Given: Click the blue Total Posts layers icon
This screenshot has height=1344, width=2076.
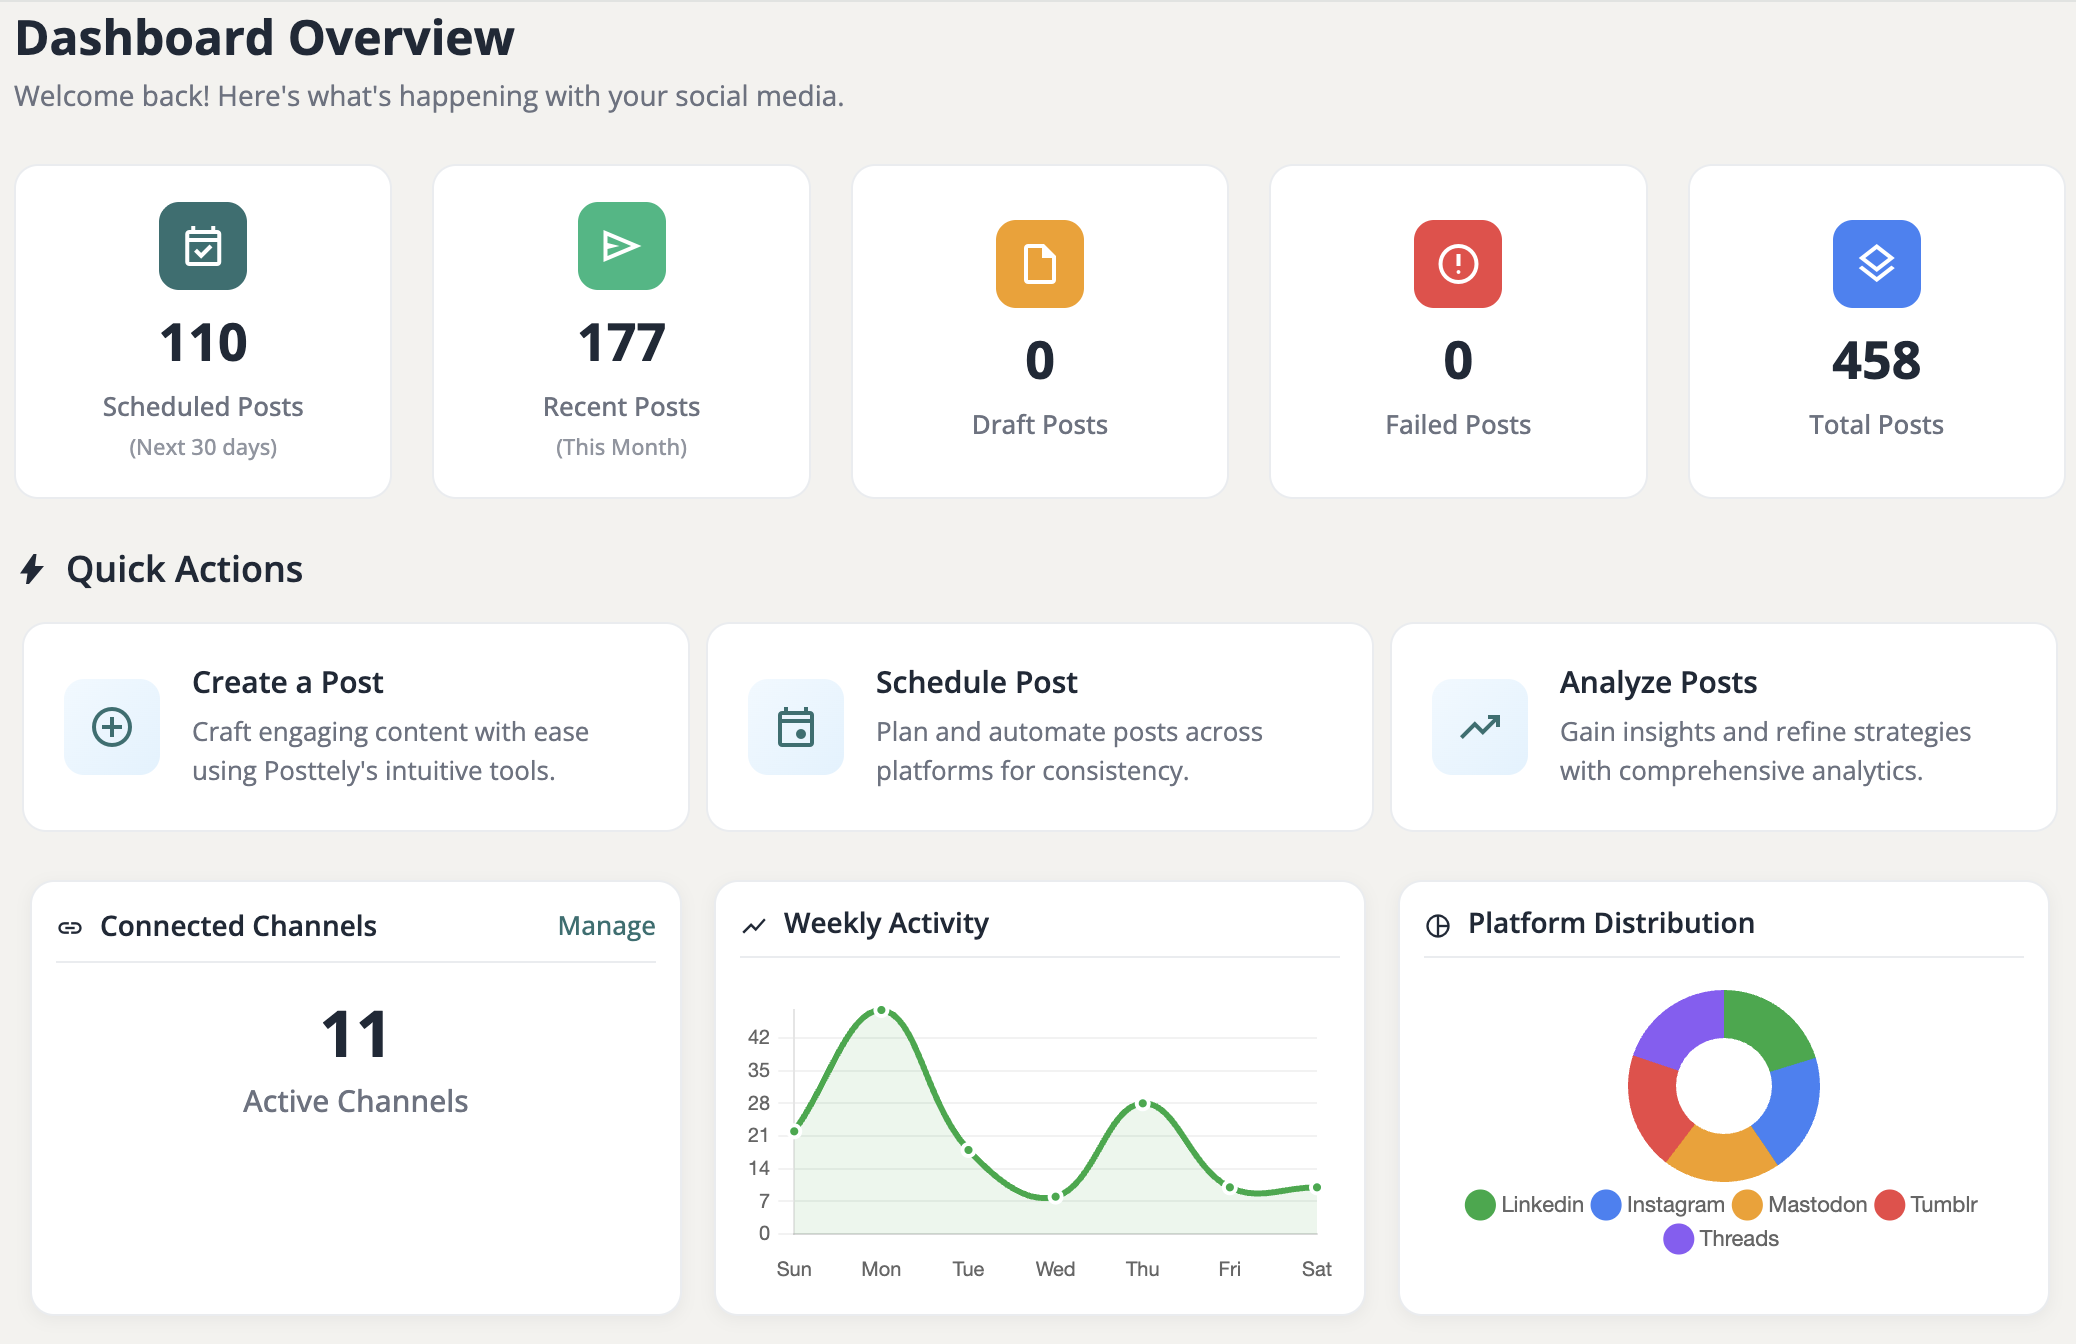Looking at the screenshot, I should (x=1875, y=264).
